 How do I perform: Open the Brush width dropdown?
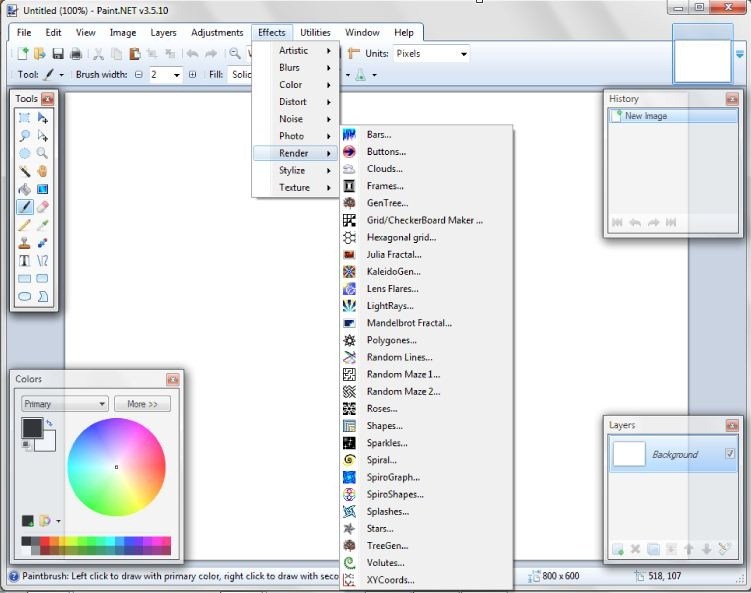pyautogui.click(x=176, y=75)
